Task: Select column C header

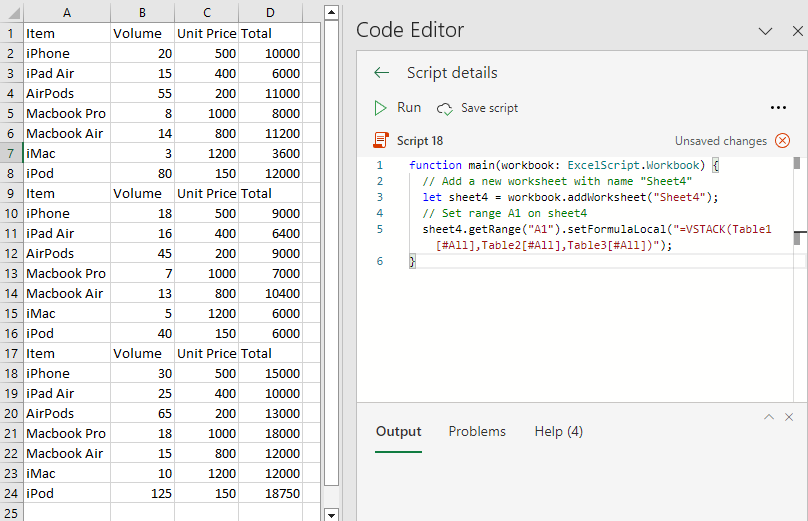Action: pos(207,13)
